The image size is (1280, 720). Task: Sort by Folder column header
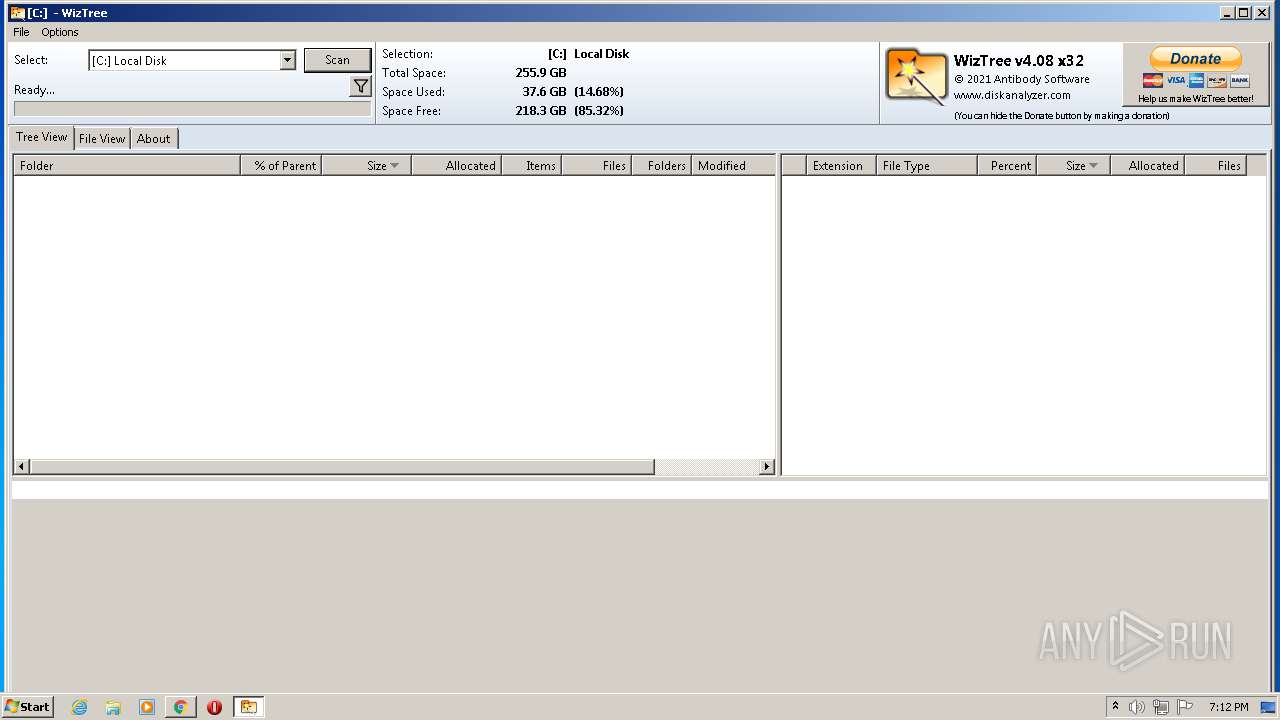point(127,165)
